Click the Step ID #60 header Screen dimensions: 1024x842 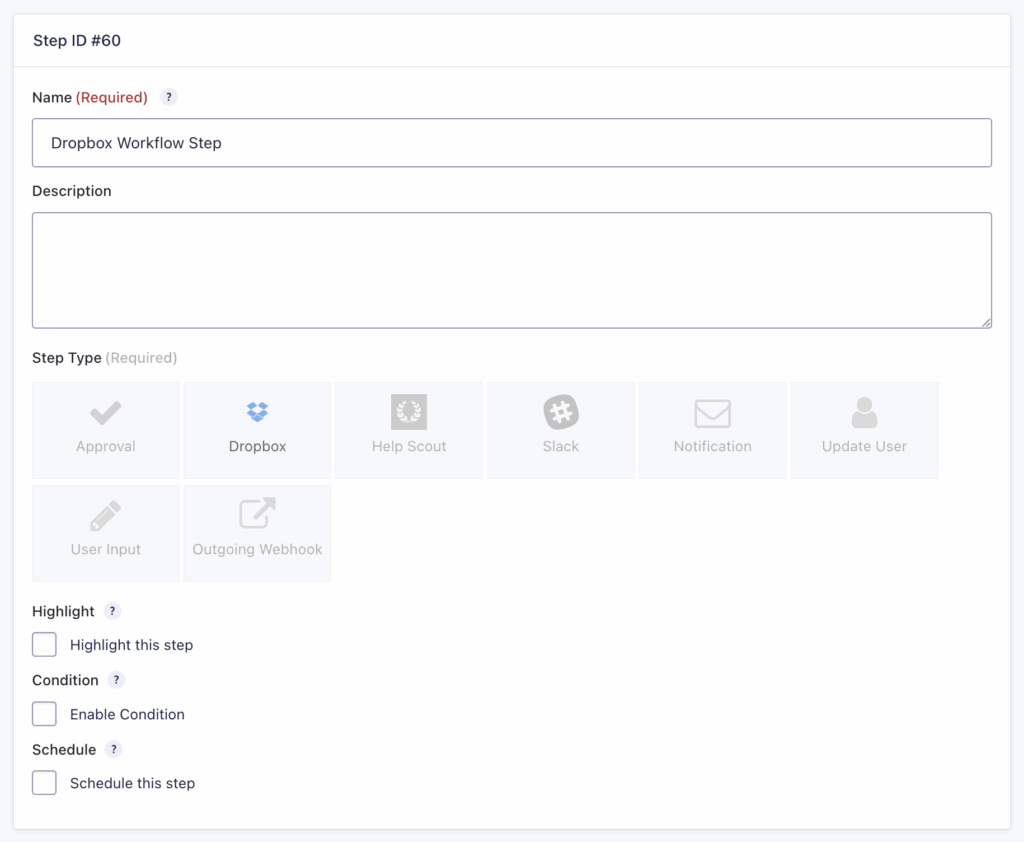pos(76,41)
